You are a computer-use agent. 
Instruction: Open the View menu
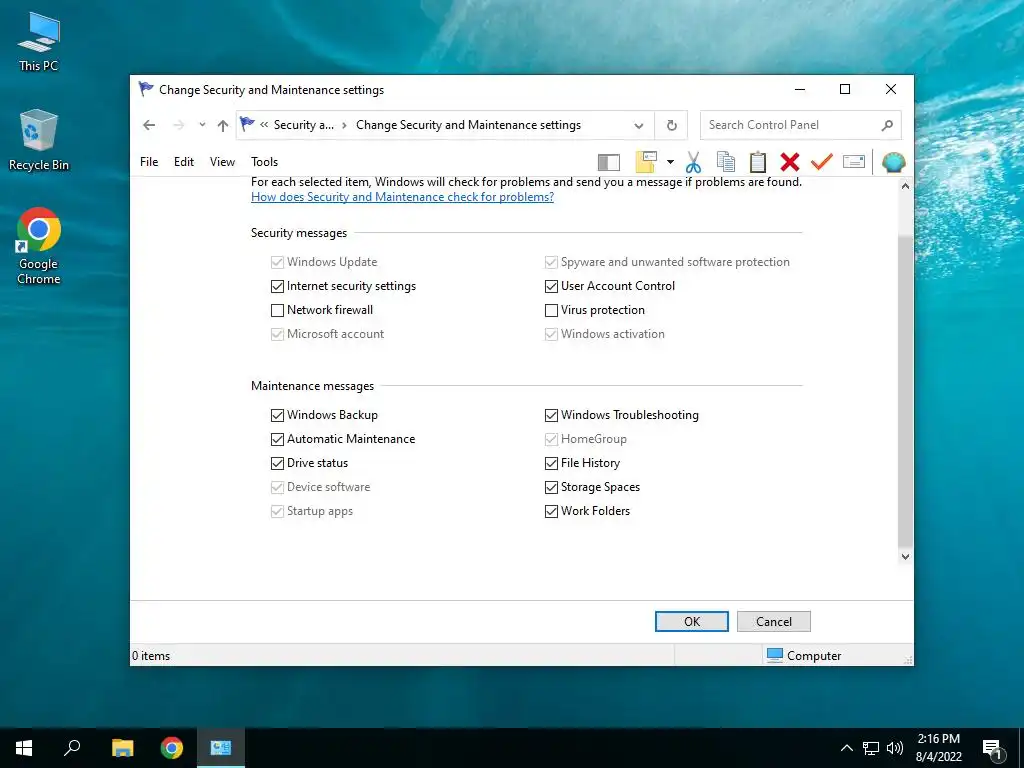coord(222,161)
